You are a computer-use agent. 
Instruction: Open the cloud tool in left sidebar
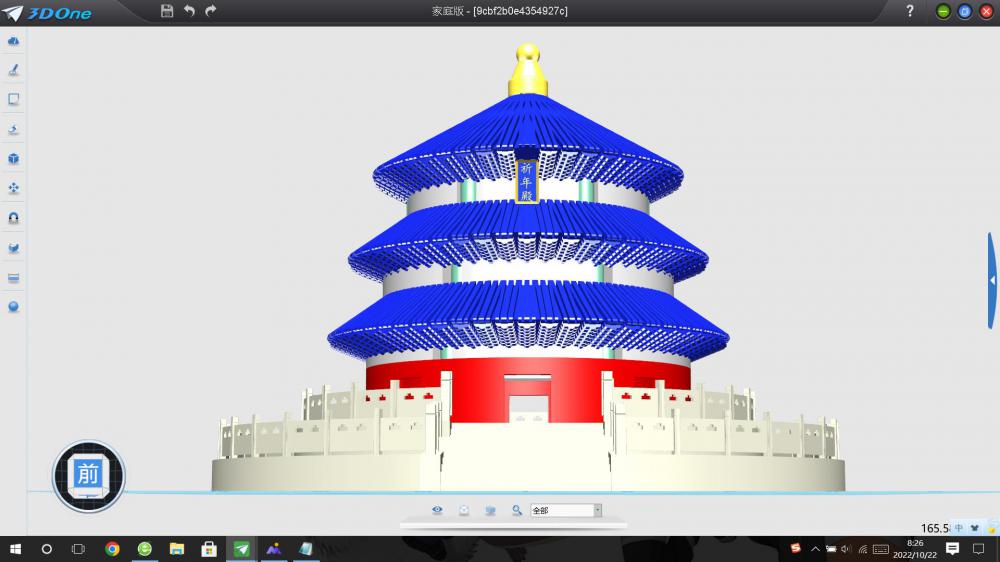[13, 41]
